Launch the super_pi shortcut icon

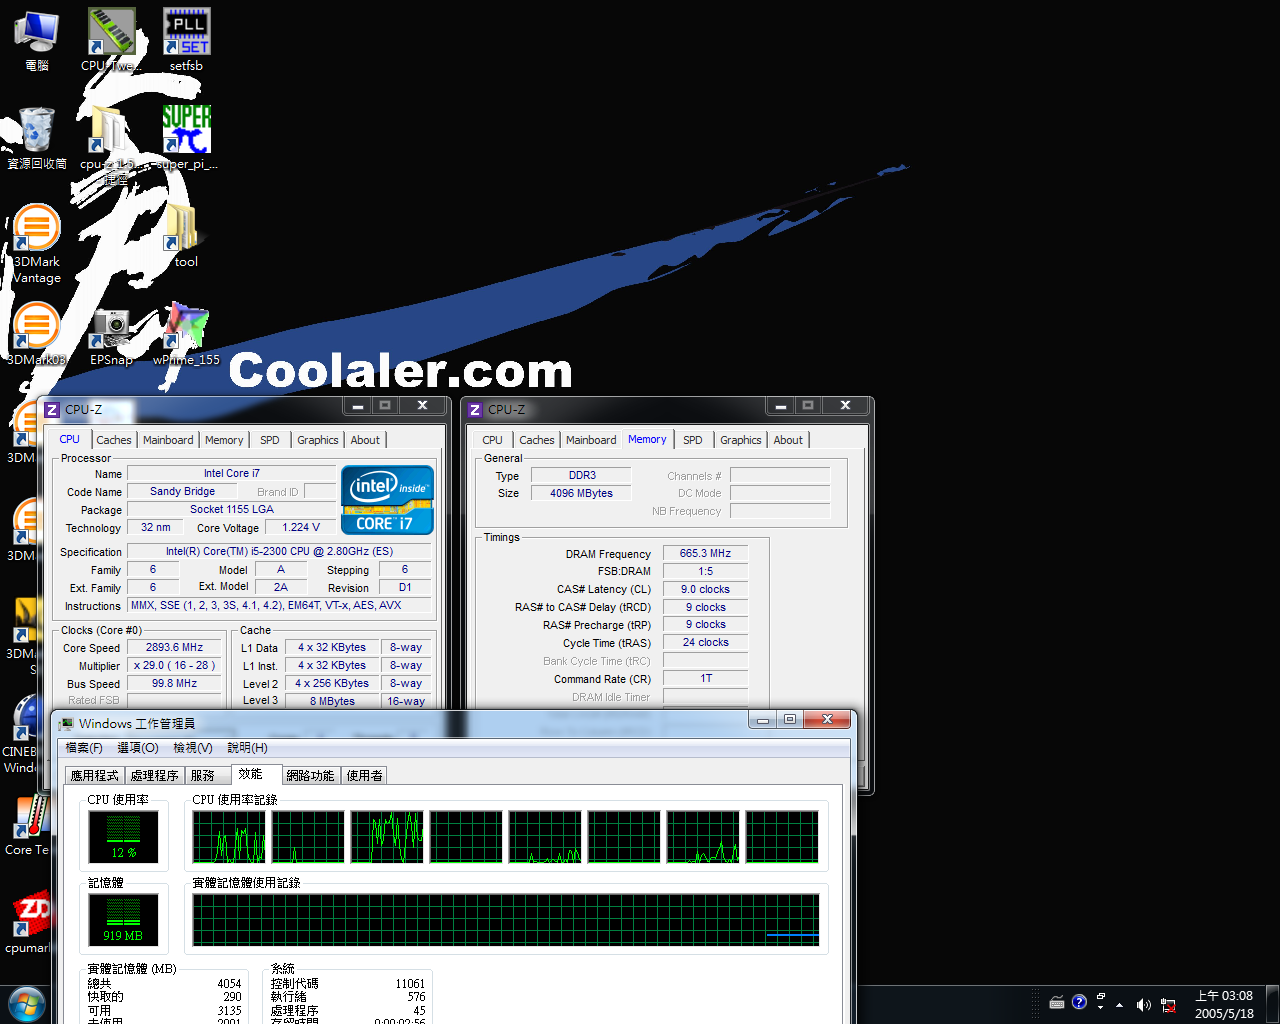(x=186, y=138)
